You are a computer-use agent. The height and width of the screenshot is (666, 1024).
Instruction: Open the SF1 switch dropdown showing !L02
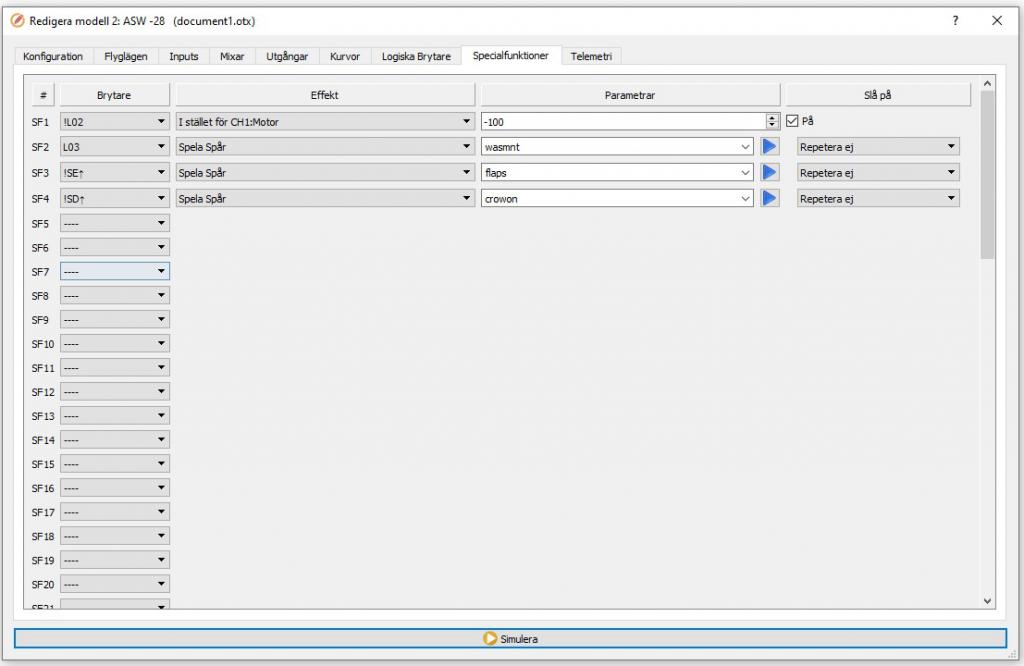(x=114, y=121)
